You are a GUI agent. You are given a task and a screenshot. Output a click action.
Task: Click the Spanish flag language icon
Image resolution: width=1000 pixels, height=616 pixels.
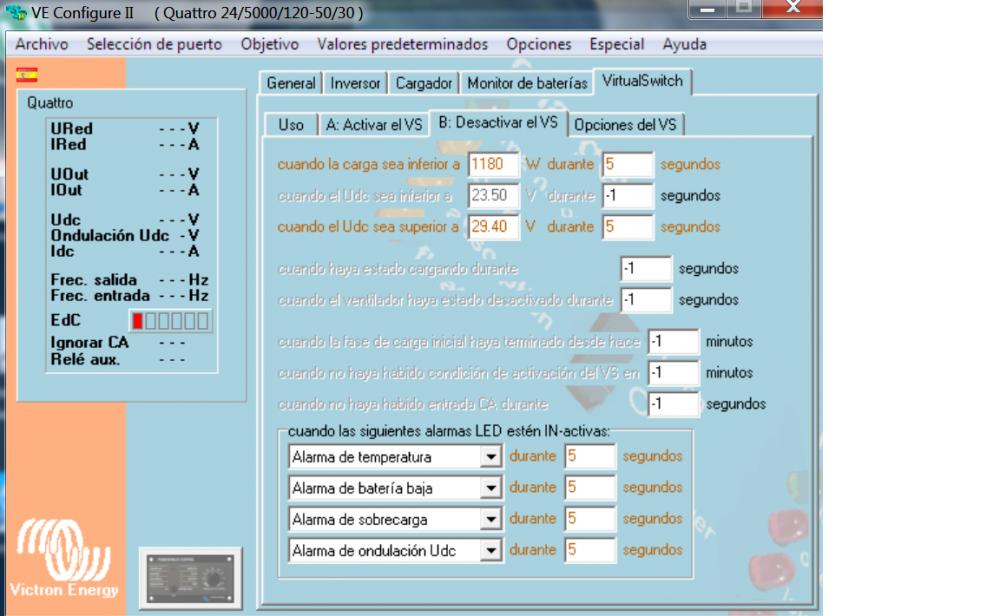(27, 75)
